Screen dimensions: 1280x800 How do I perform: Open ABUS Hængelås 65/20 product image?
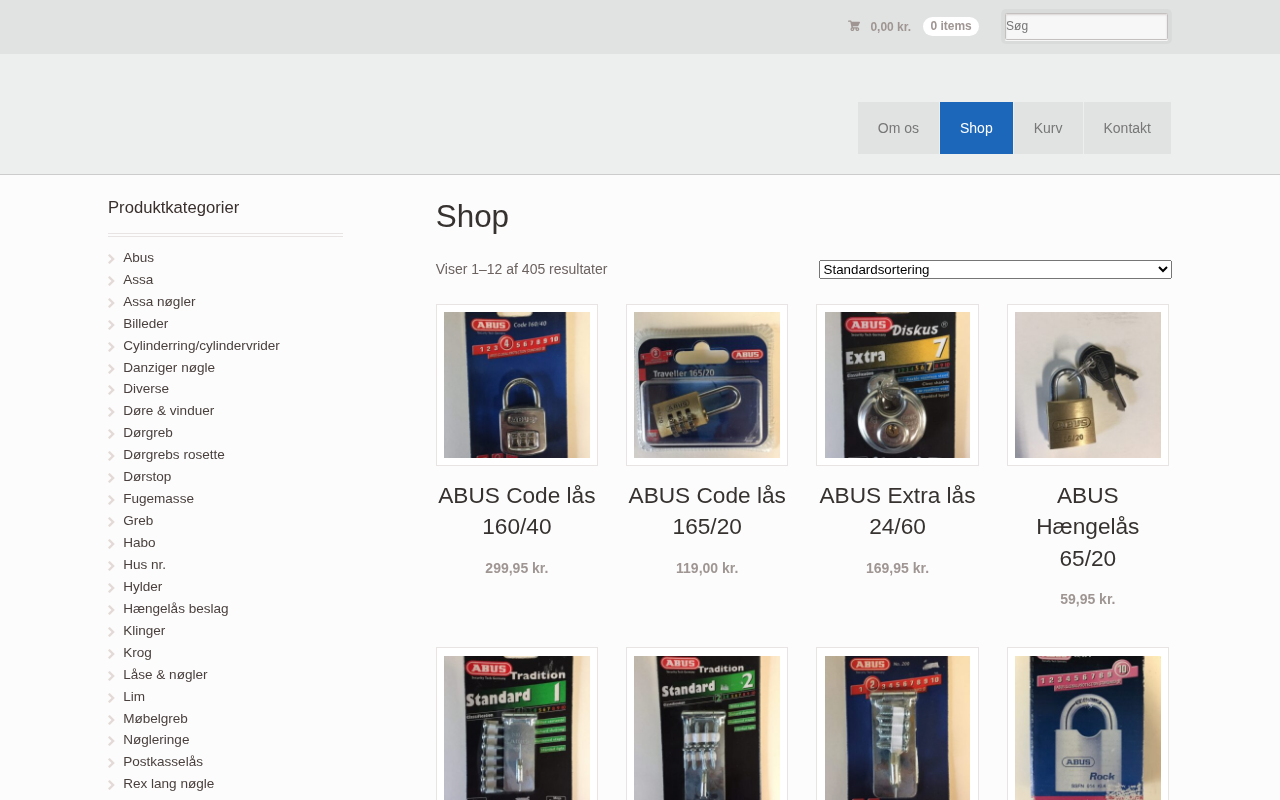tap(1088, 385)
